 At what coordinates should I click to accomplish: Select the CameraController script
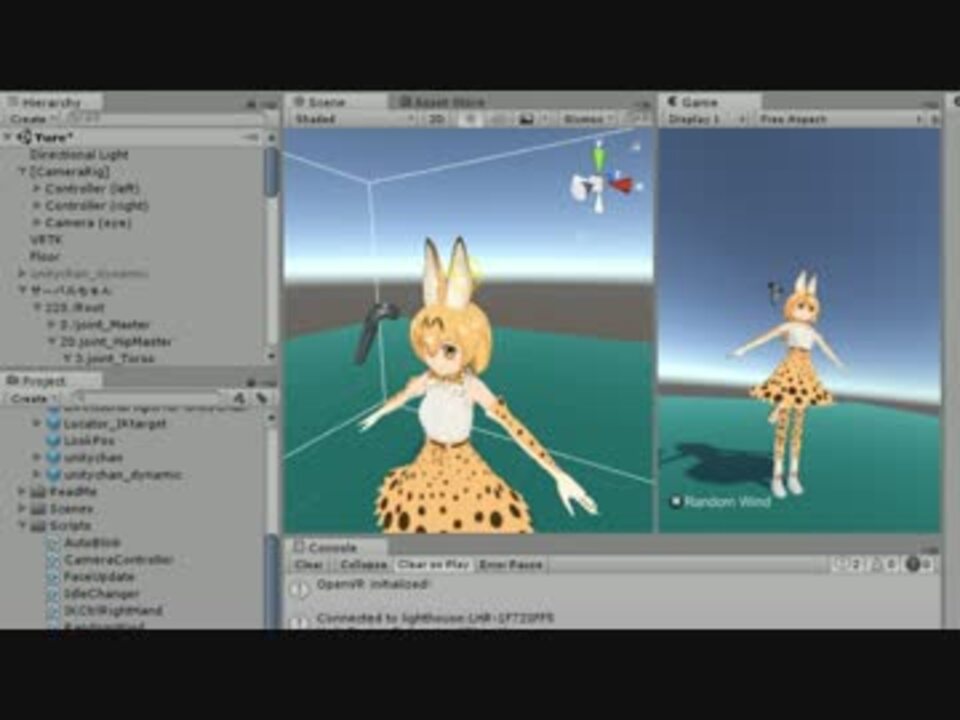tap(118, 560)
